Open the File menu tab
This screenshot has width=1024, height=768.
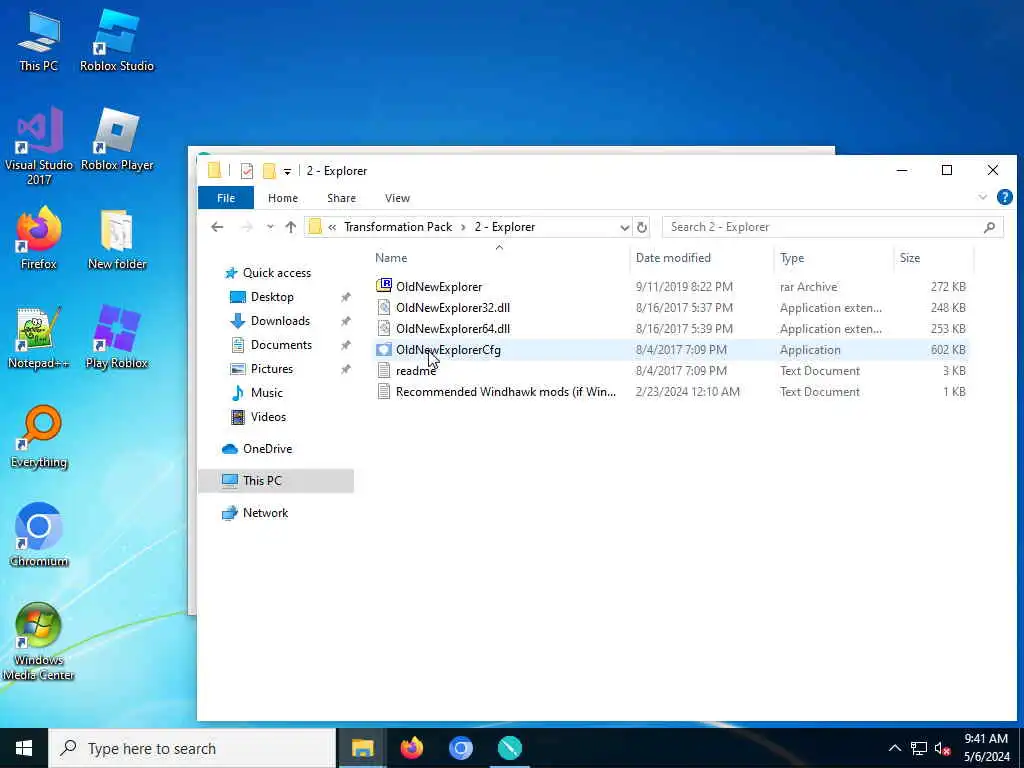(226, 198)
